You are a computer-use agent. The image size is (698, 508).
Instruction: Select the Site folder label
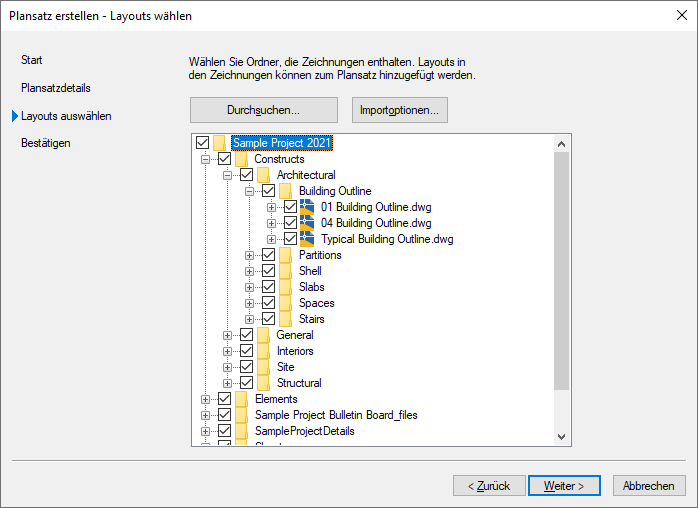(285, 367)
